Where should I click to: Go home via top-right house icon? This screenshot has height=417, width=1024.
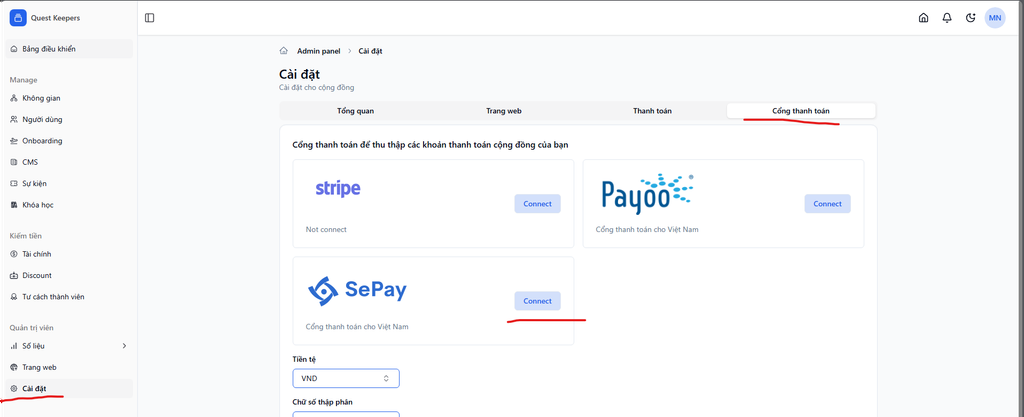[923, 18]
